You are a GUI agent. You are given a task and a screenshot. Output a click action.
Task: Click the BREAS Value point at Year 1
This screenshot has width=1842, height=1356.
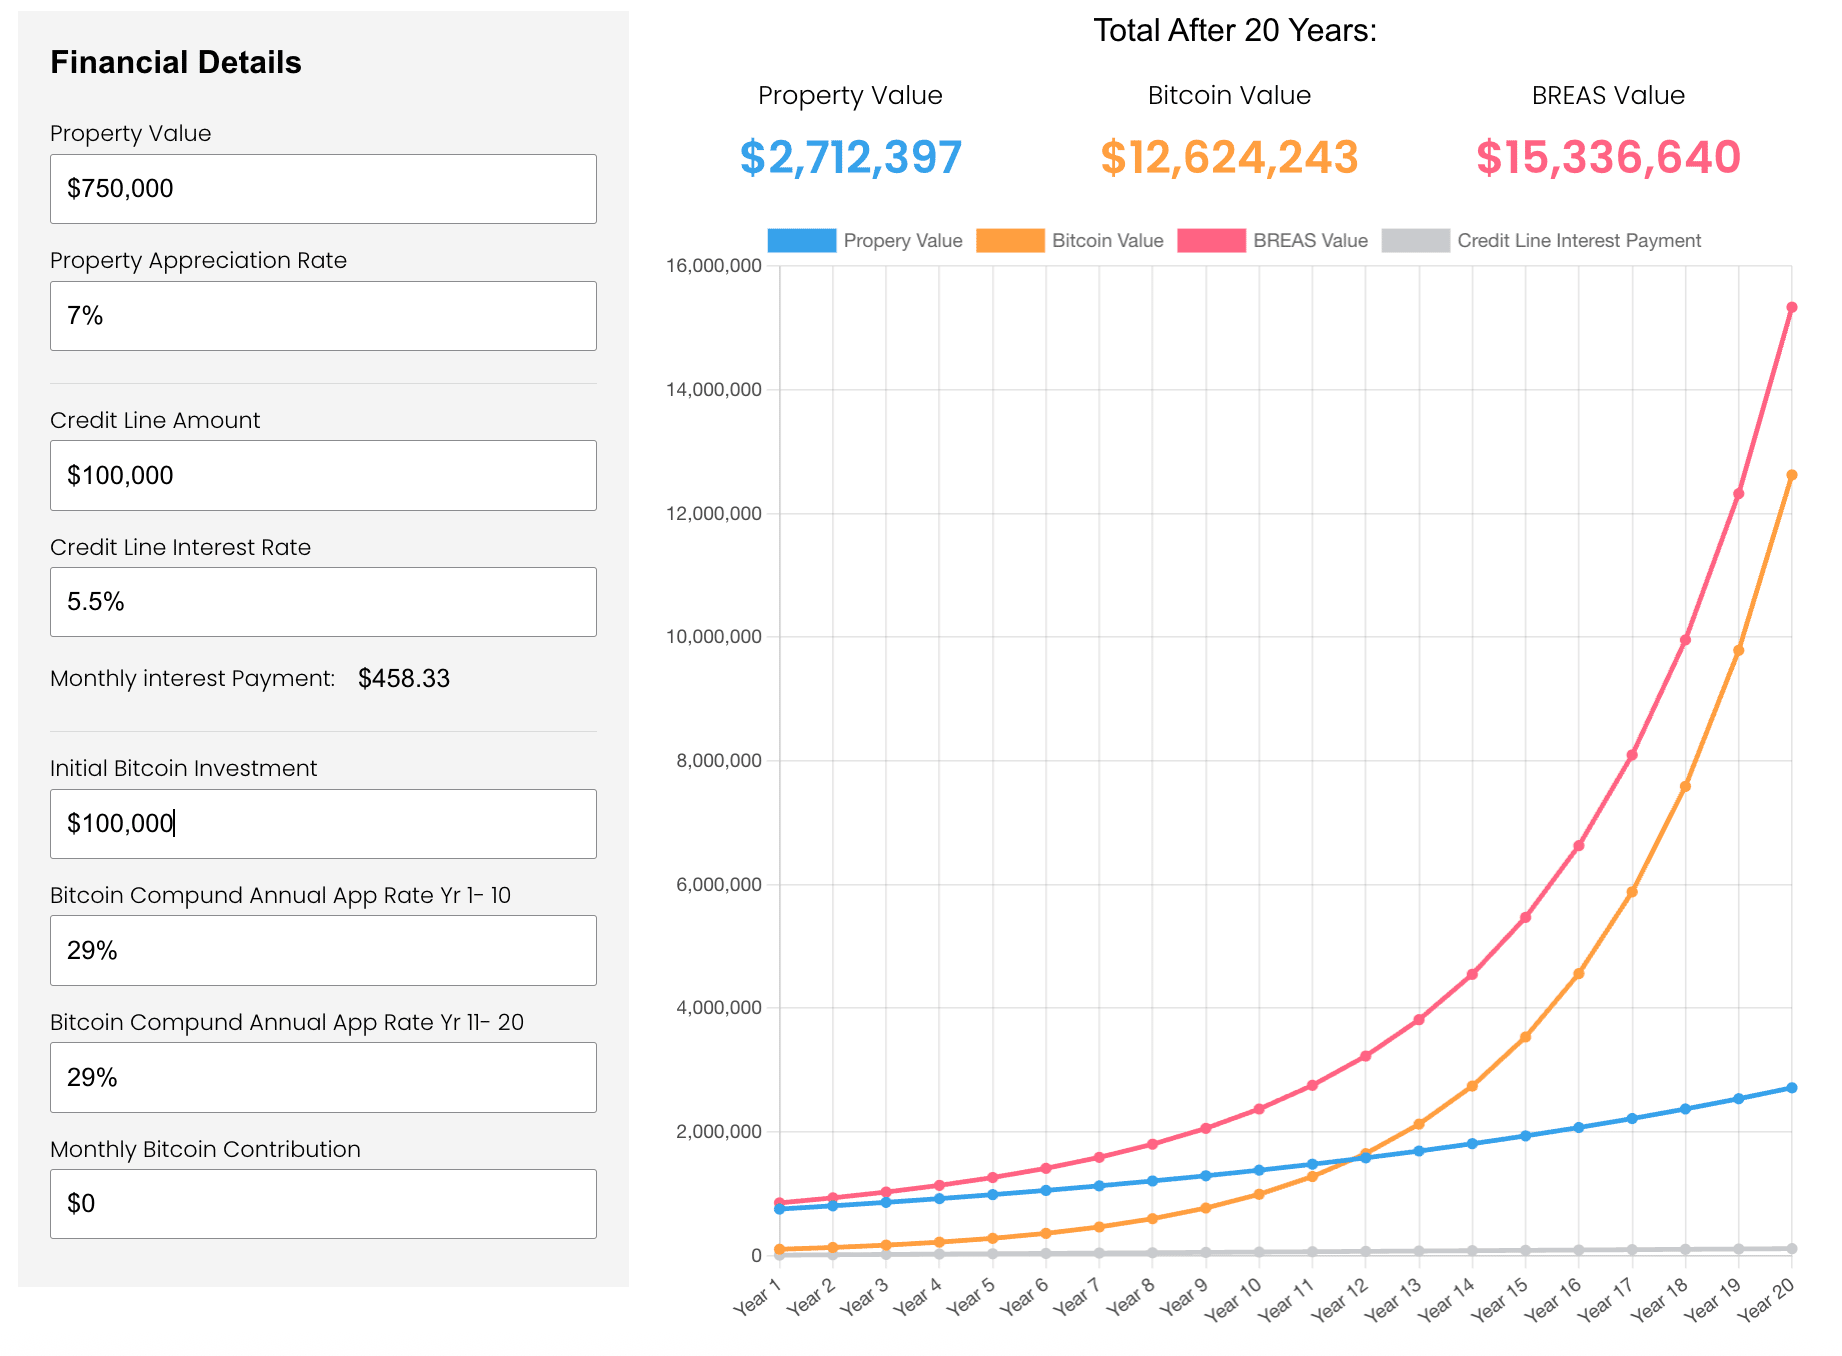coord(779,1203)
